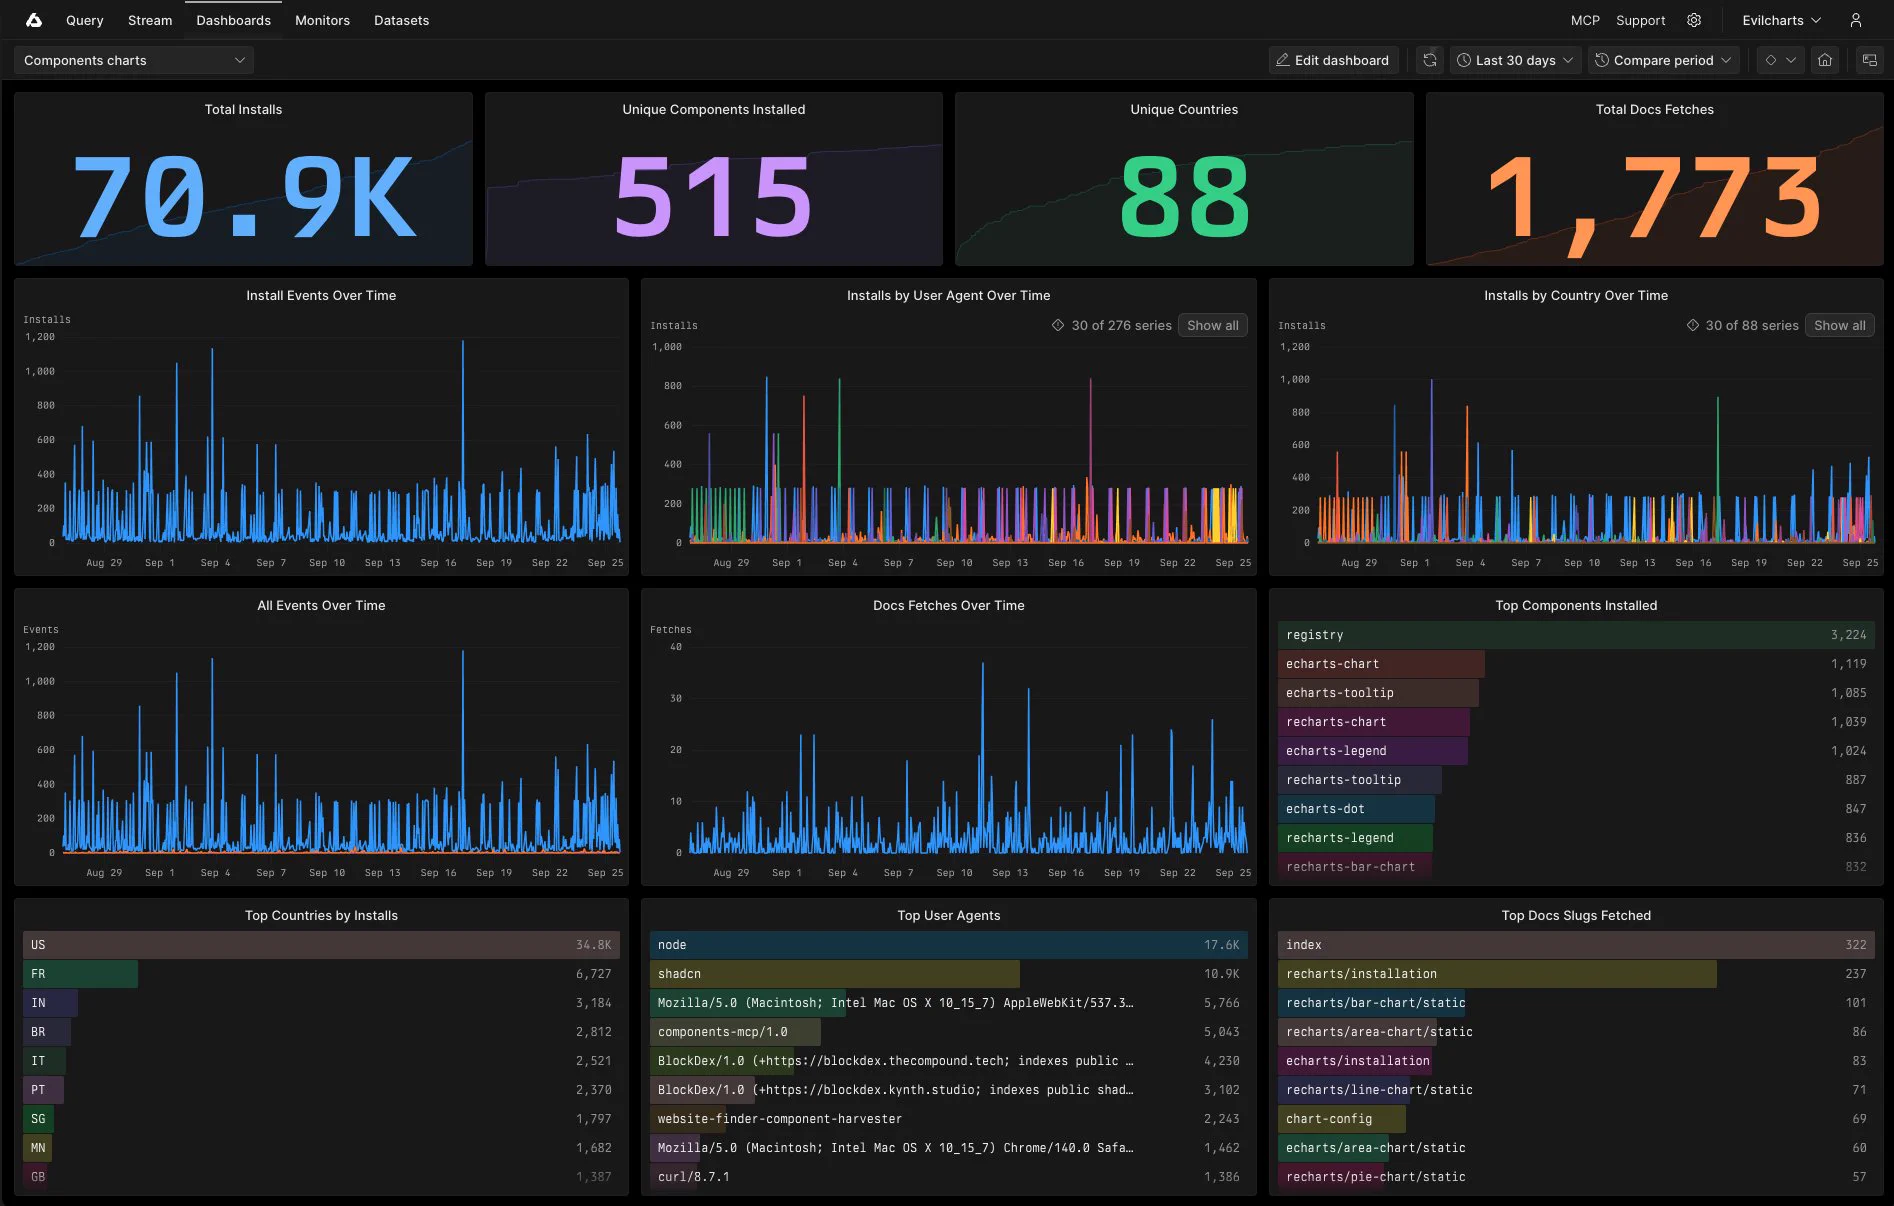Open the Components charts dashboard selector
Screen dimensions: 1894x1206
click(134, 60)
